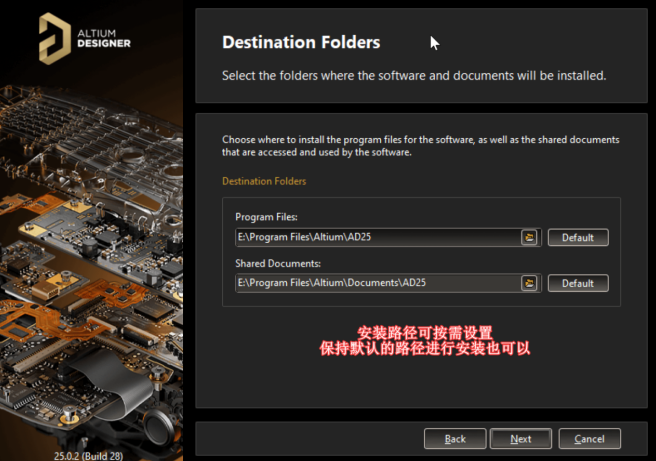
Task: Click the browse folder icon for Shared Documents
Action: click(x=530, y=283)
